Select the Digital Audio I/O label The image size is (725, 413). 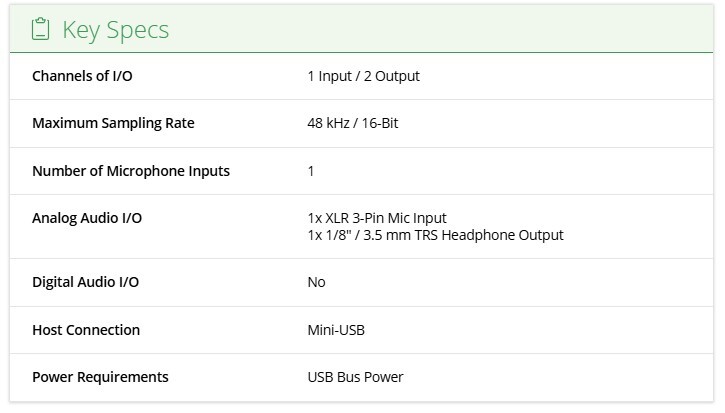85,282
